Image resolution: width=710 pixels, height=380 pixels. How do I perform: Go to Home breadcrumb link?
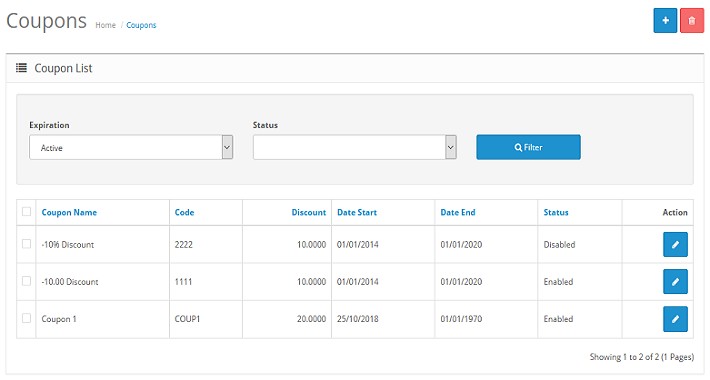click(106, 25)
